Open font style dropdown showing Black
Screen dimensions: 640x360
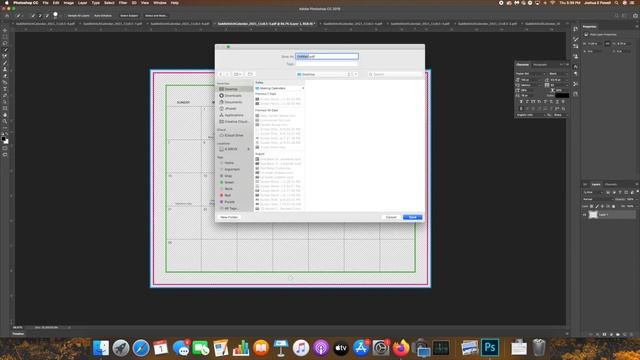click(558, 74)
